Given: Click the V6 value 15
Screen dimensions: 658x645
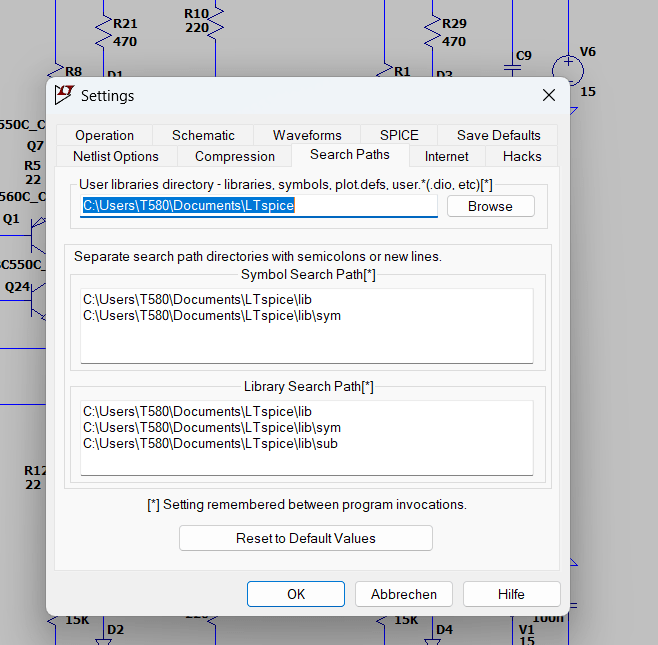Looking at the screenshot, I should click(588, 91).
